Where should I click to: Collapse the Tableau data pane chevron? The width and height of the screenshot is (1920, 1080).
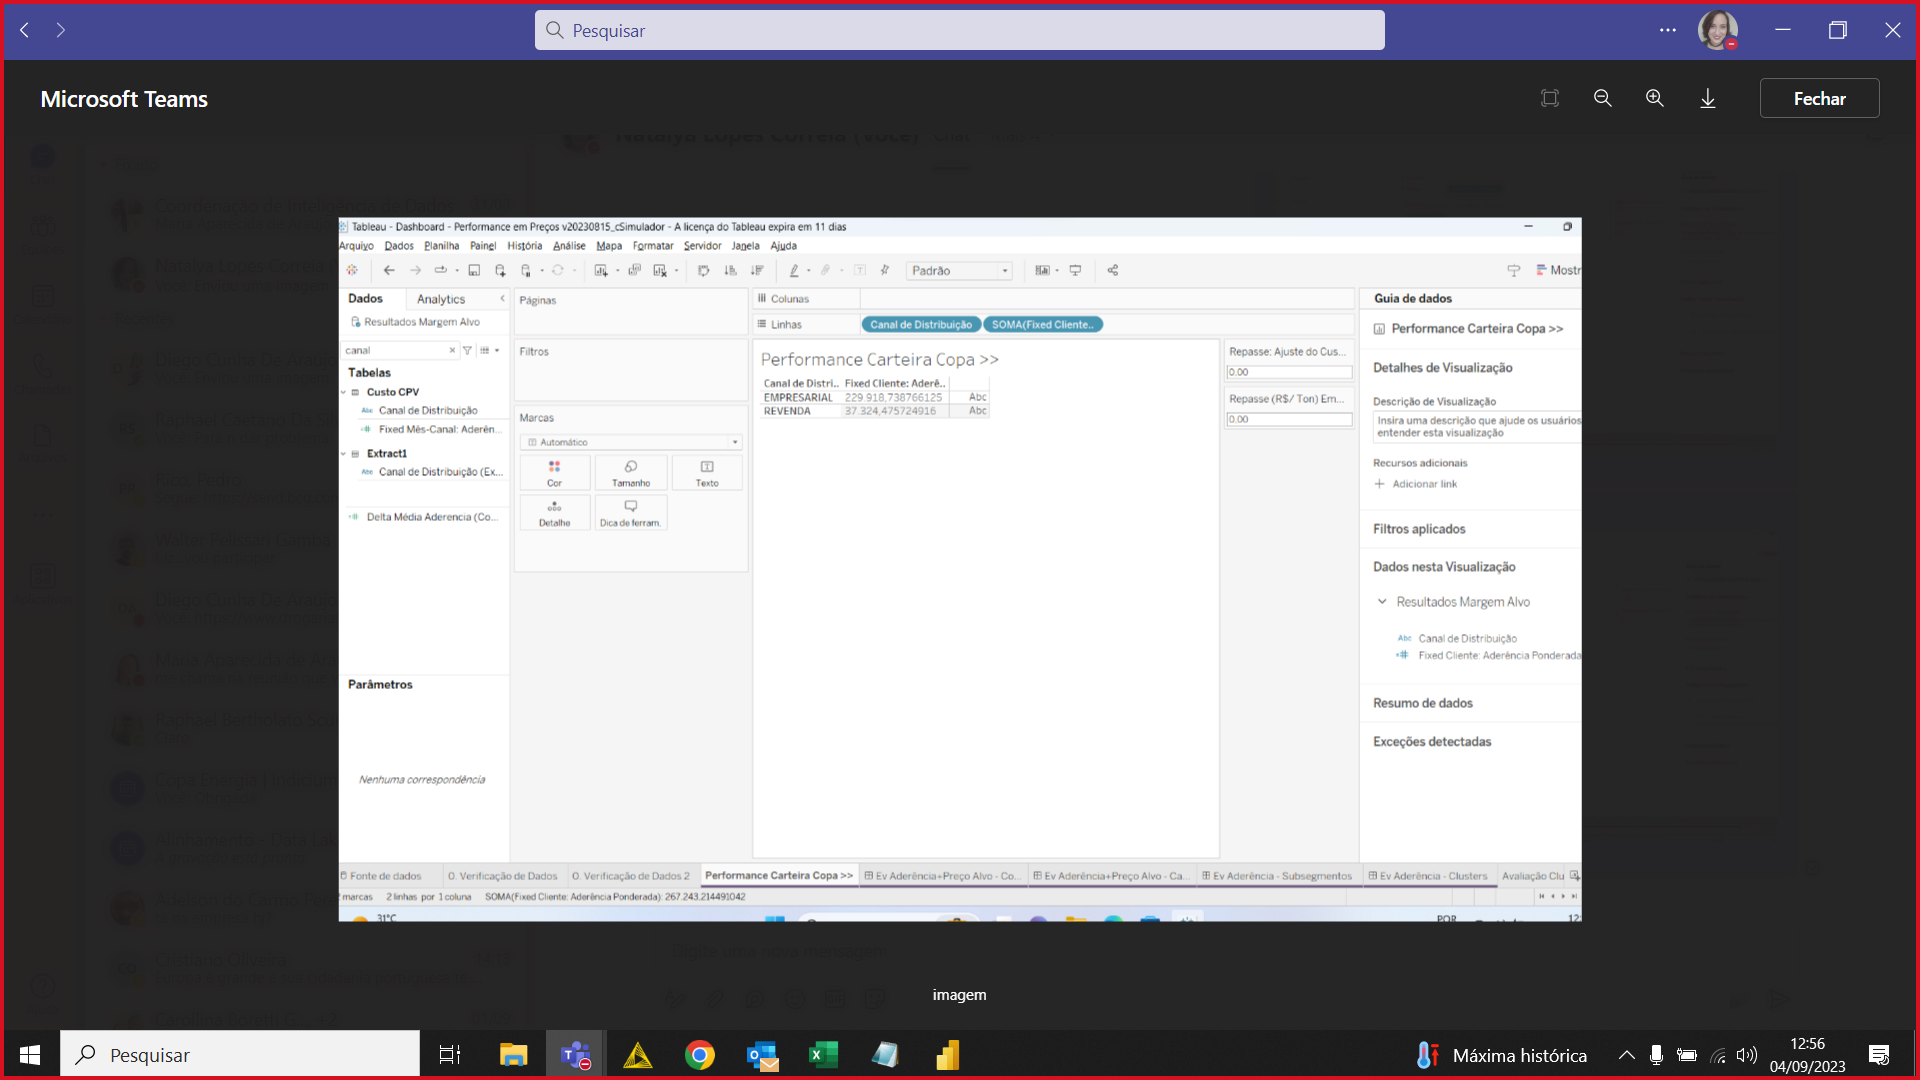(502, 299)
